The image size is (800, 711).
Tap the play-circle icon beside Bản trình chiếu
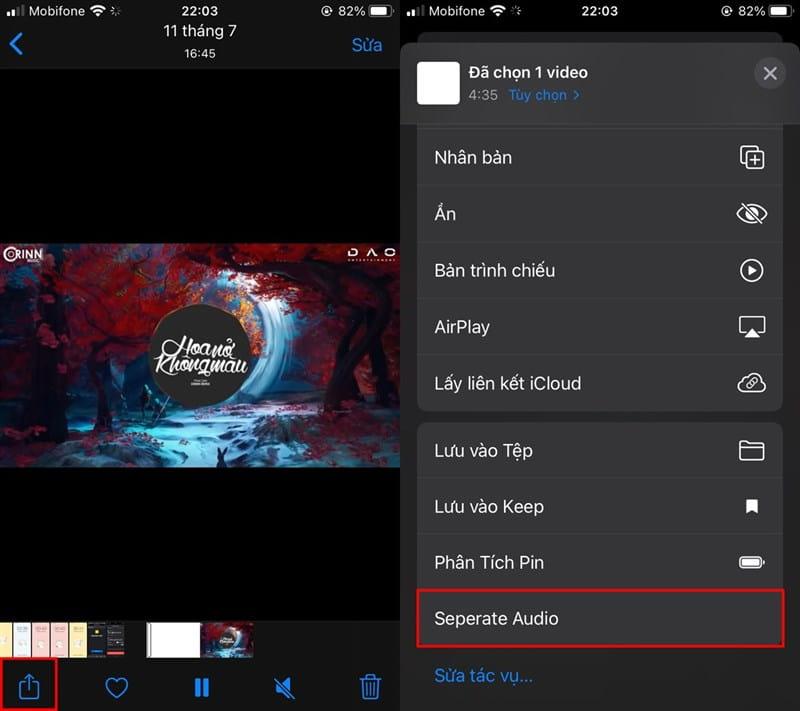[751, 270]
